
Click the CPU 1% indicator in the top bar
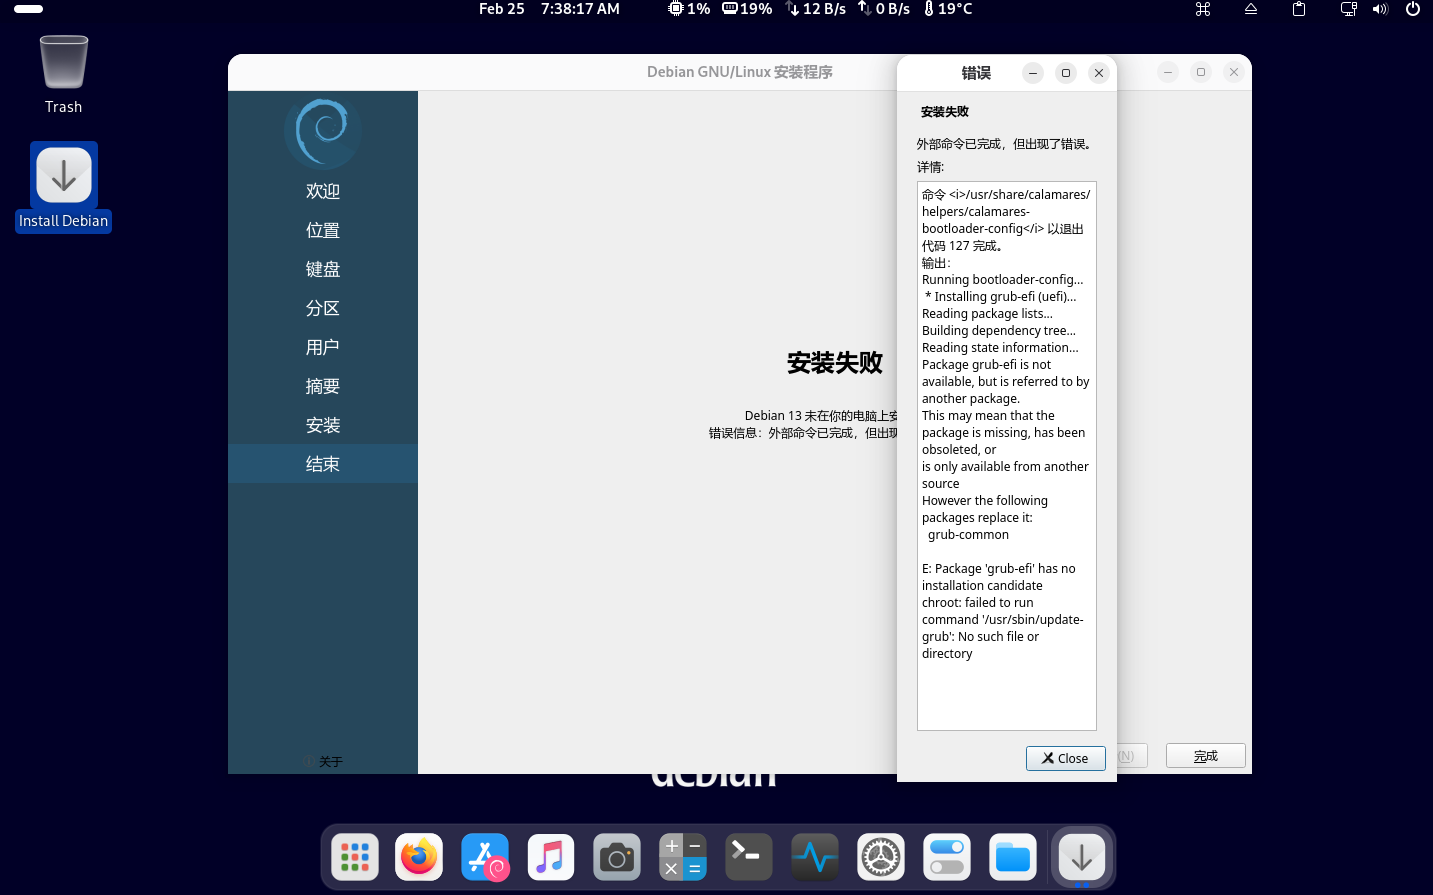coord(689,9)
